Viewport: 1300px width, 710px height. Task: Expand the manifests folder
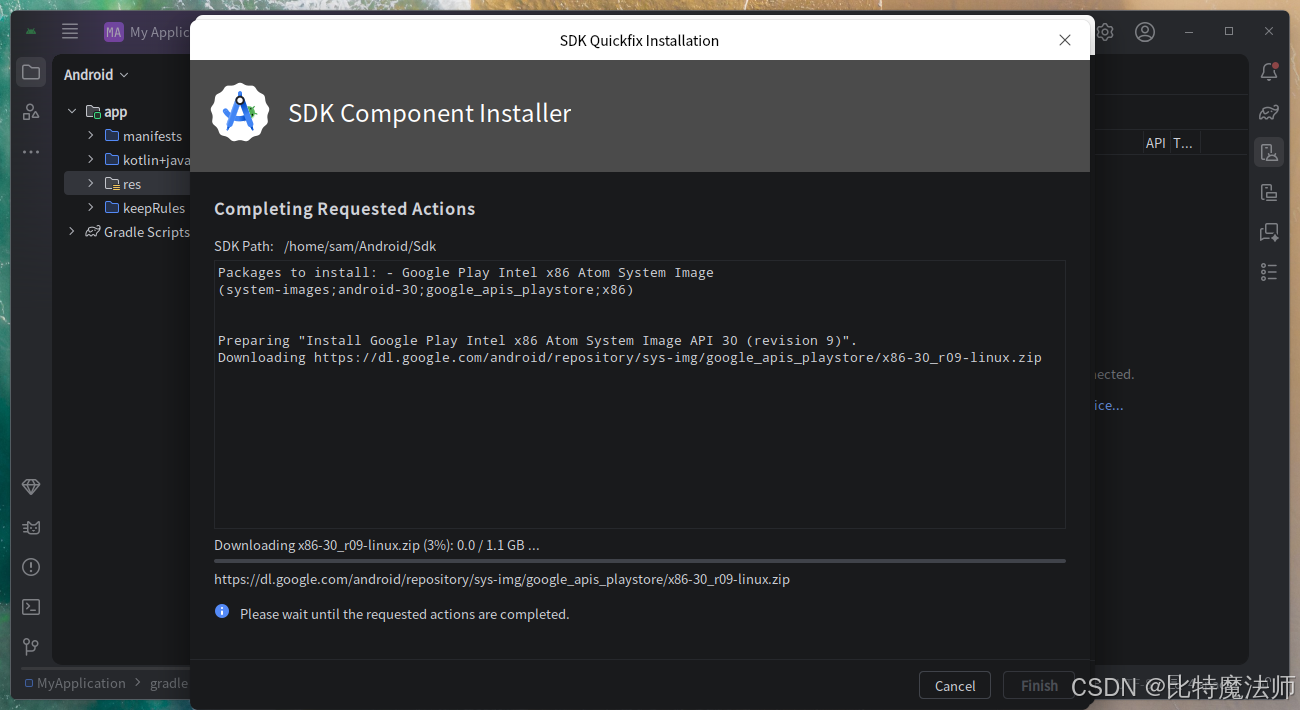click(91, 135)
